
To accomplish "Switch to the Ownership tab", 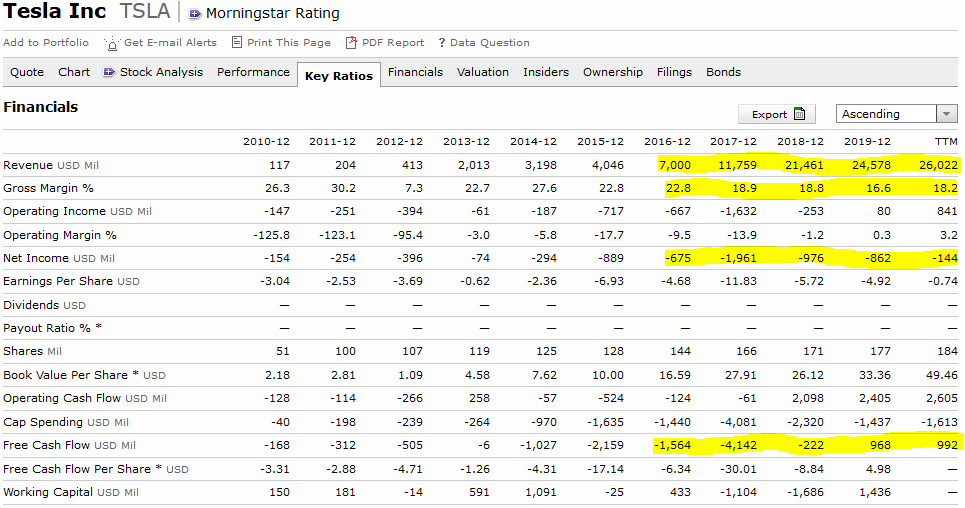I will 613,72.
